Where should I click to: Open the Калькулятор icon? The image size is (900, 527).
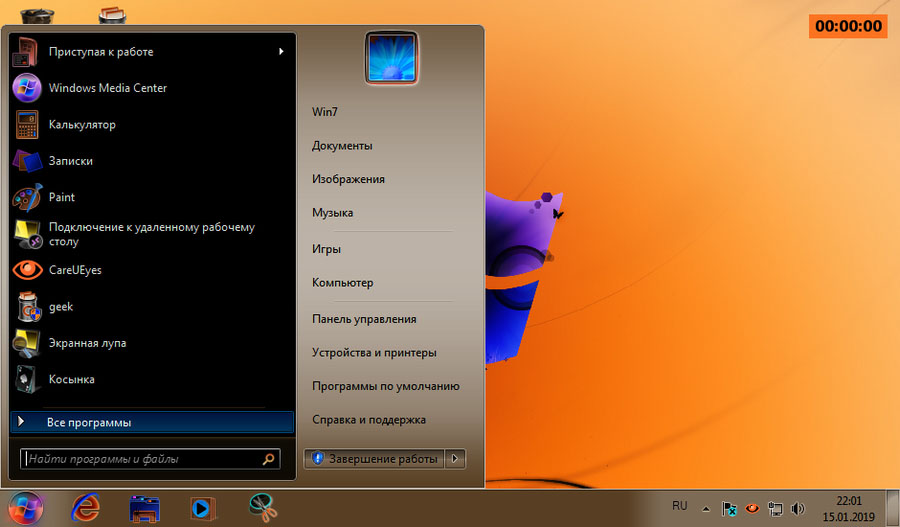26,125
